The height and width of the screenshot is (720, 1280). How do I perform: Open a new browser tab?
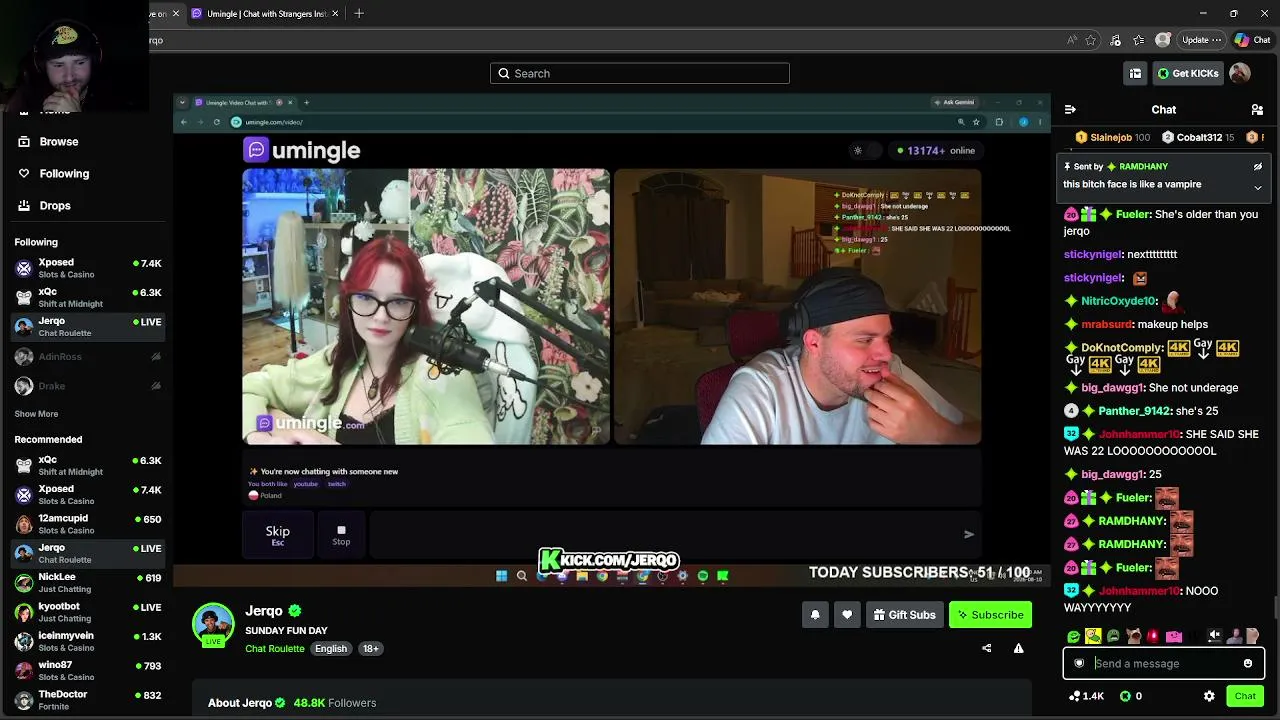coord(359,13)
